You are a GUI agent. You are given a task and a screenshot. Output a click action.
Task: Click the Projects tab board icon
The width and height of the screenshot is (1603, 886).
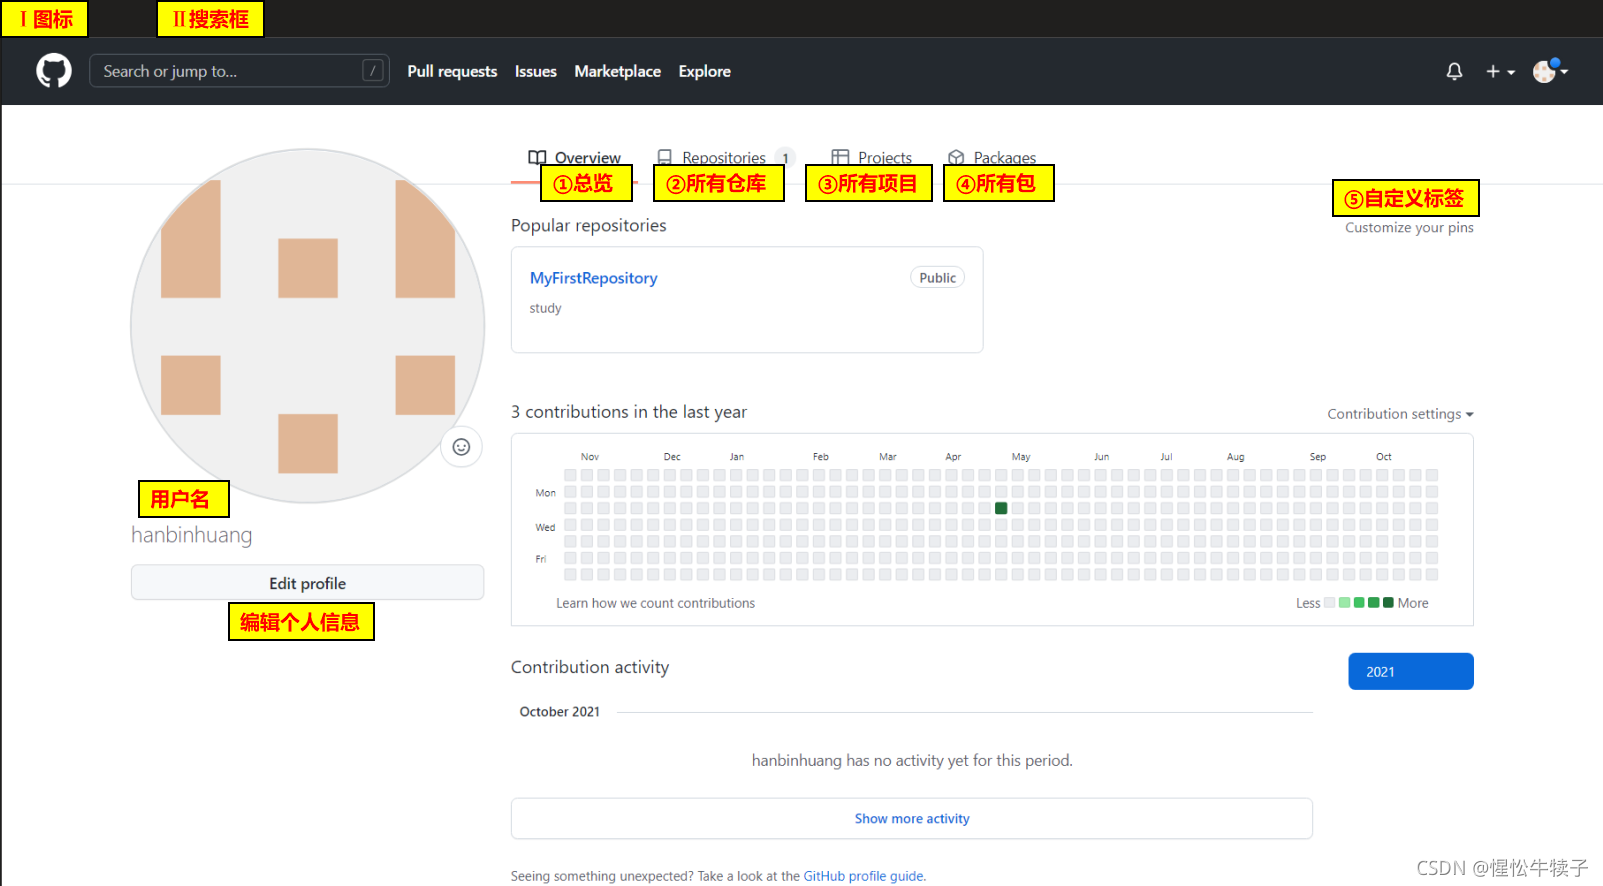[x=840, y=157]
